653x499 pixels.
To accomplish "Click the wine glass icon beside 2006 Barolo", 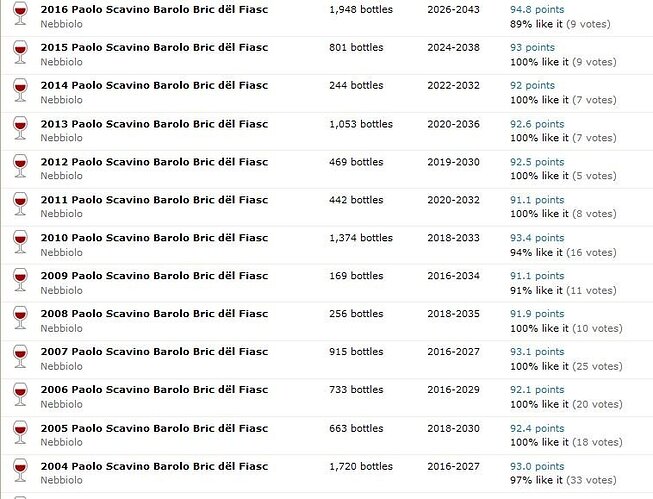I will point(20,394).
